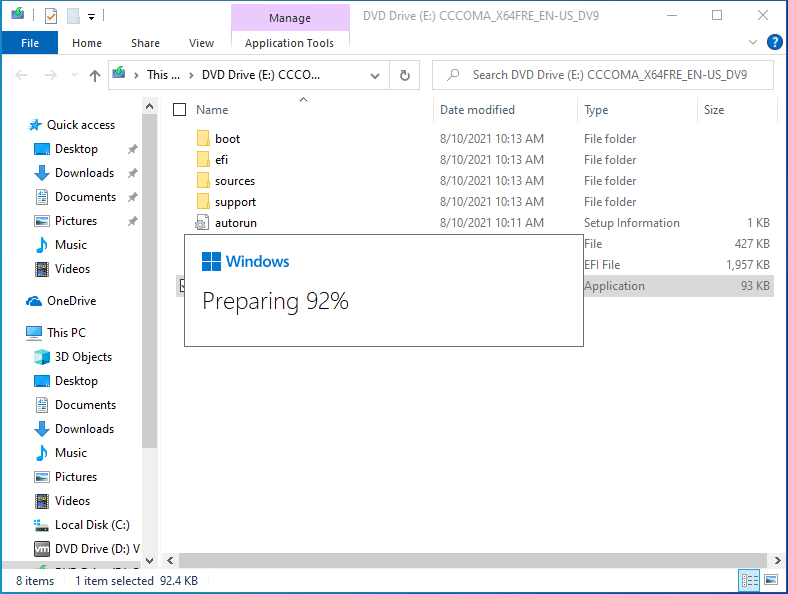788x594 pixels.
Task: Expand the ribbon with the chevron
Action: pyautogui.click(x=752, y=42)
